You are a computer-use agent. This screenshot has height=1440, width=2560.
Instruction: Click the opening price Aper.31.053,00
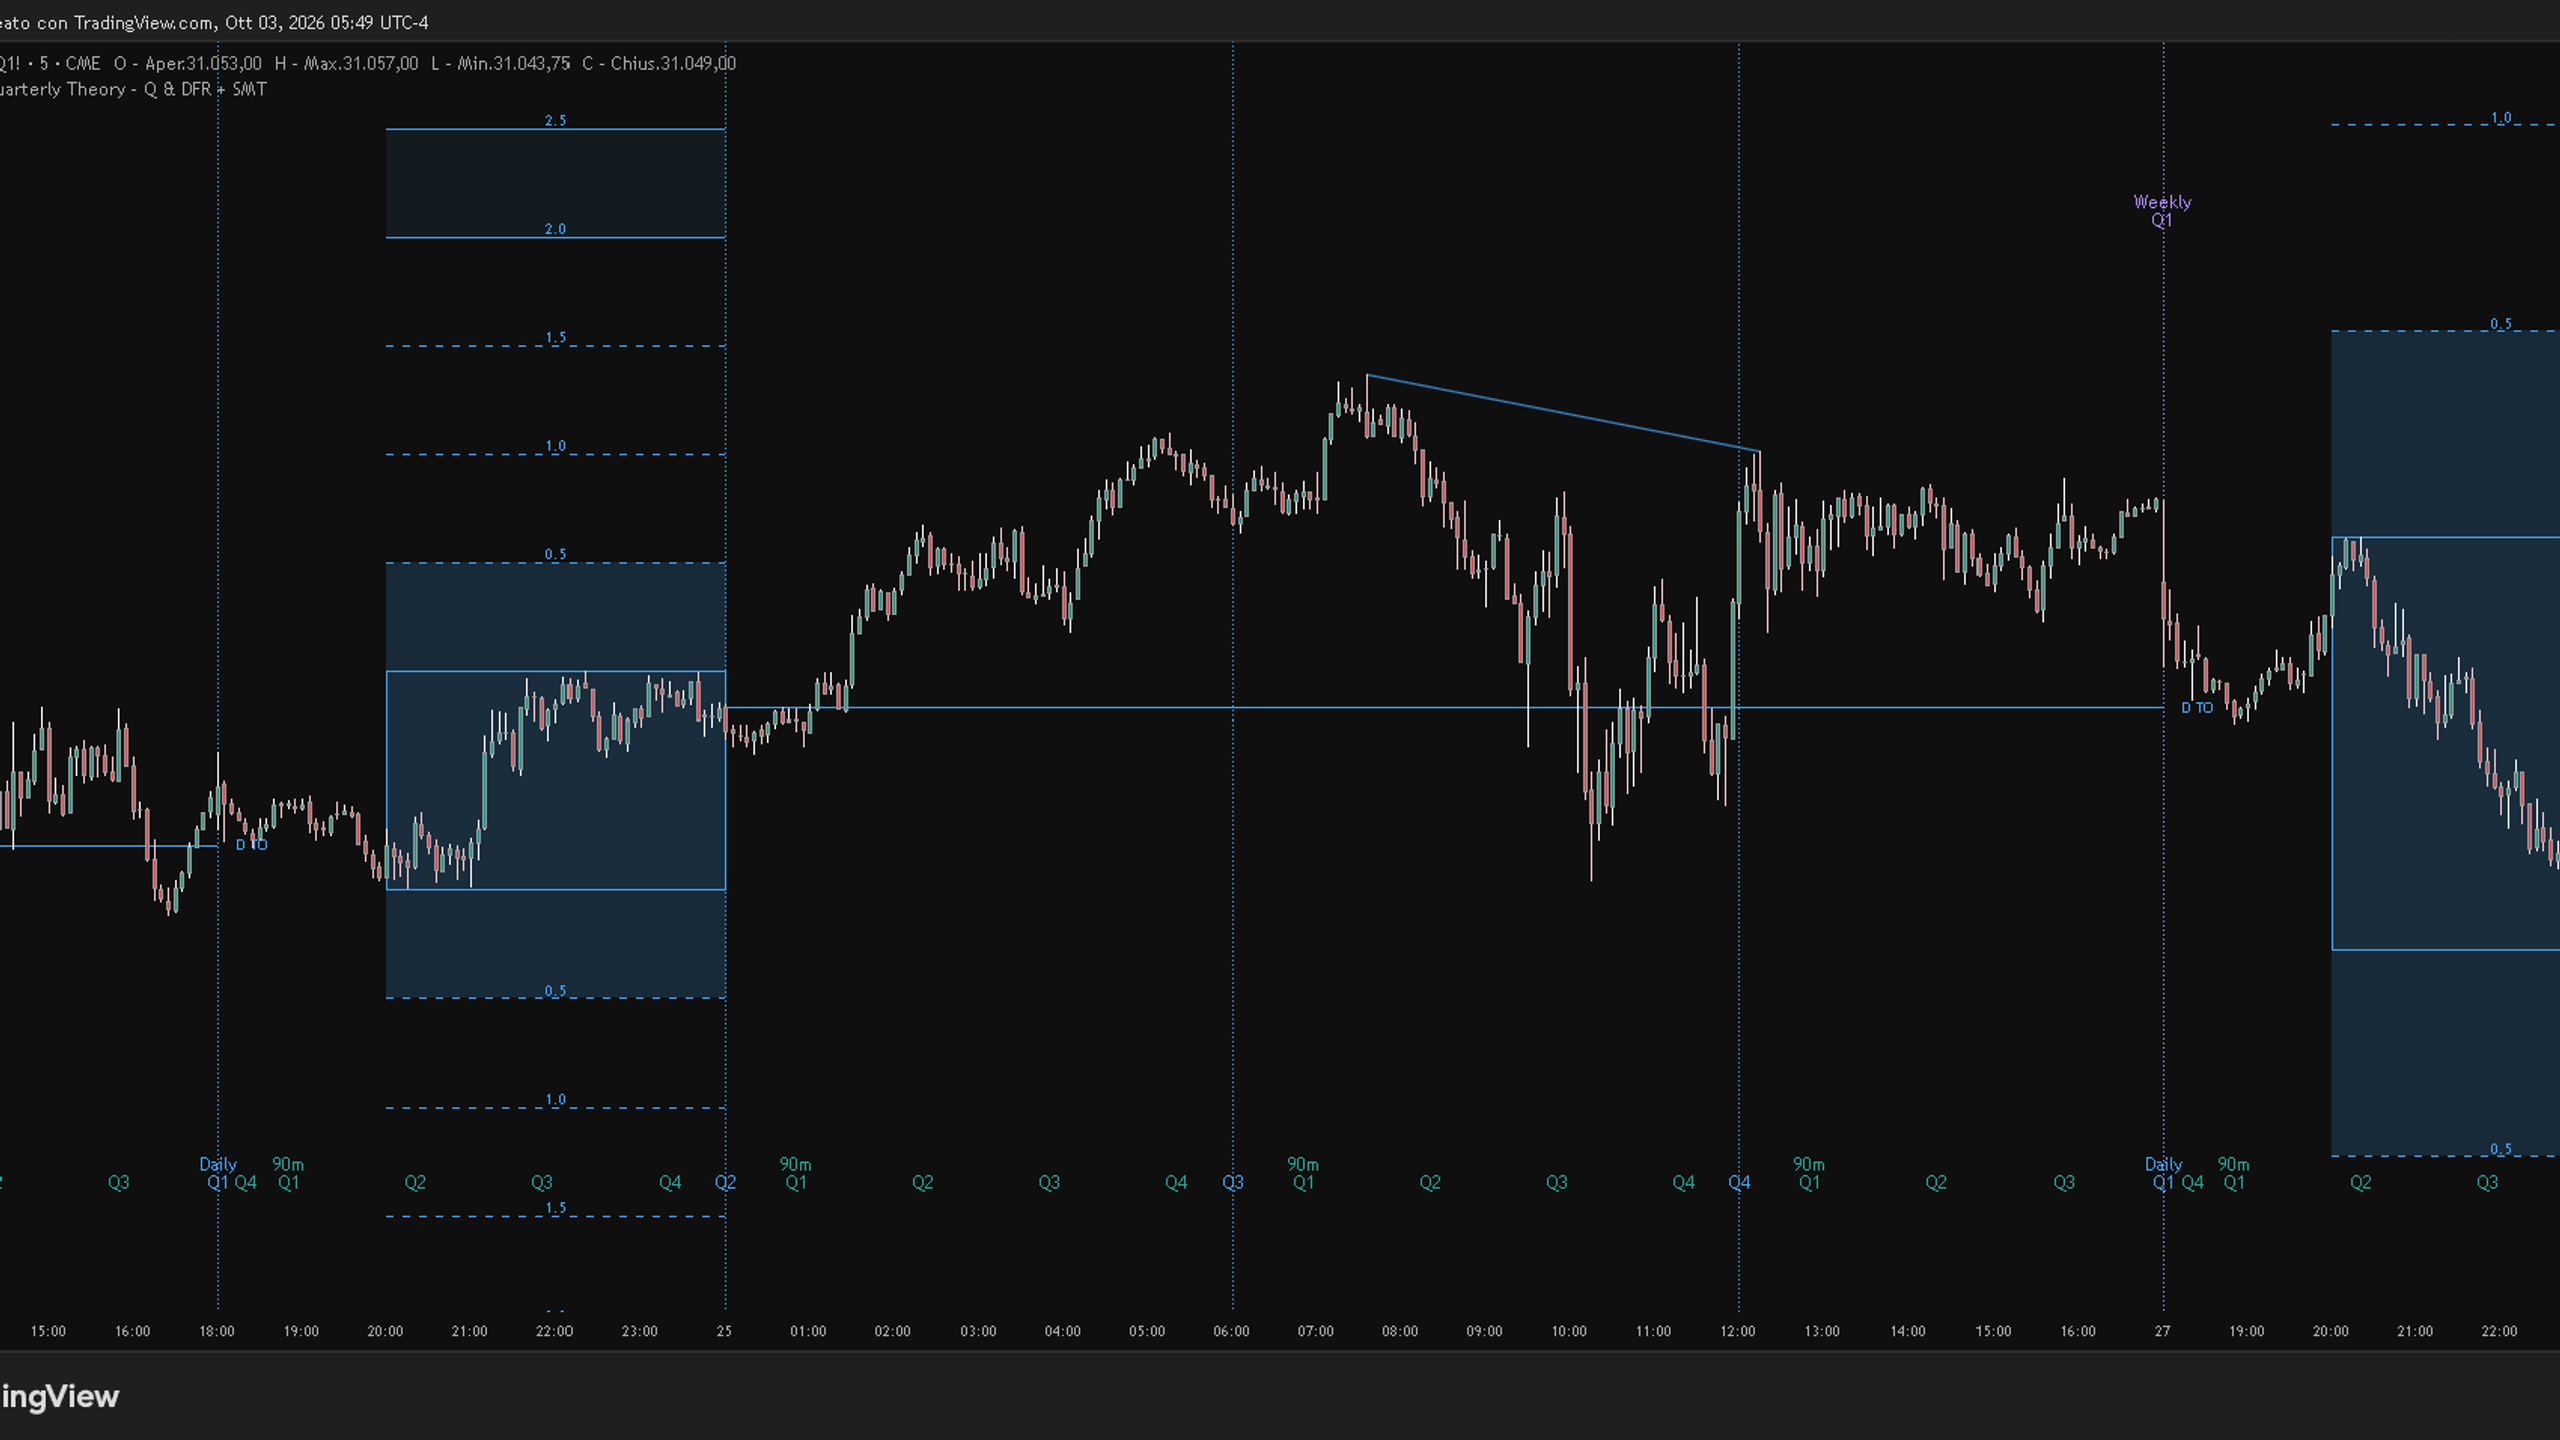click(203, 63)
